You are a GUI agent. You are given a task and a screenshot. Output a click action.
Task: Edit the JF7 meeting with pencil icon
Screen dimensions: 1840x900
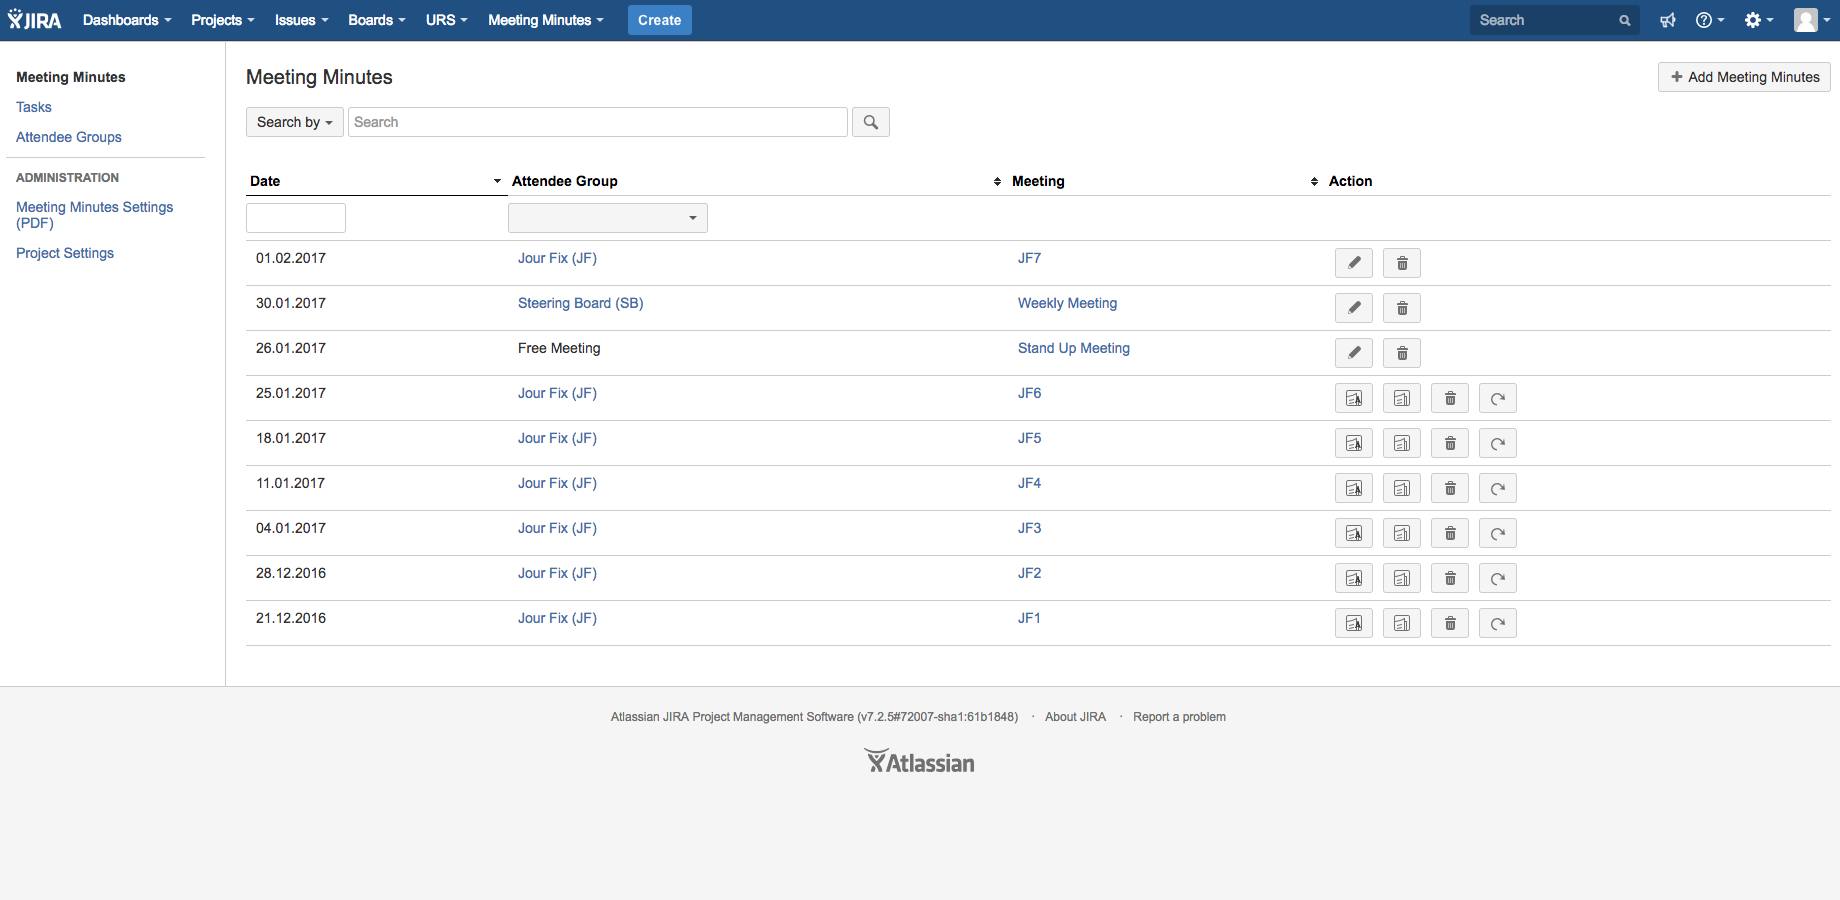(1354, 263)
